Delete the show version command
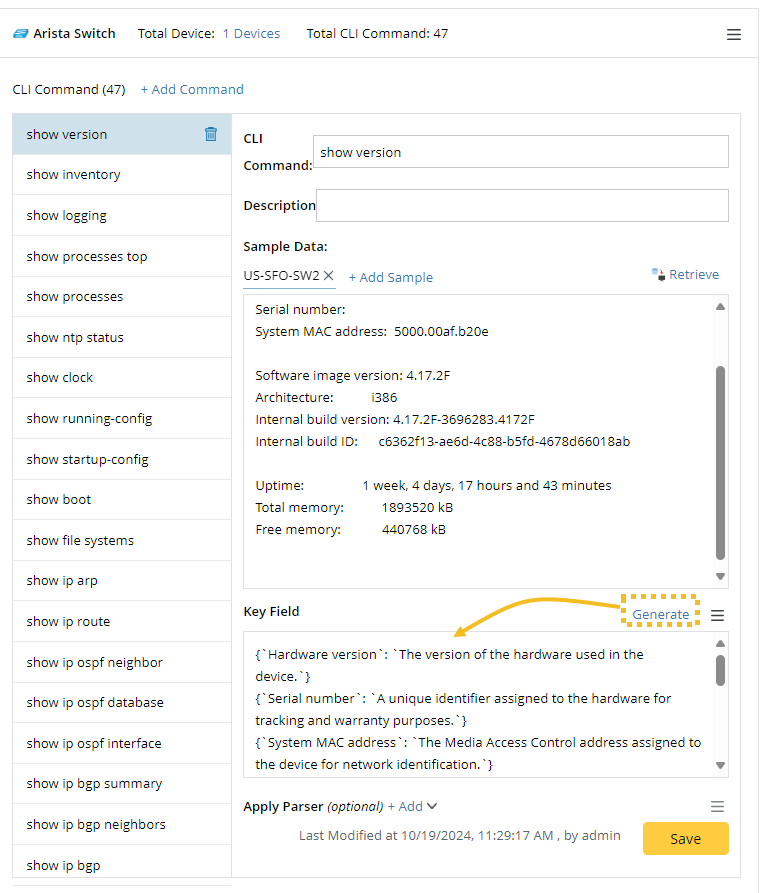771x893 pixels. pyautogui.click(x=211, y=134)
